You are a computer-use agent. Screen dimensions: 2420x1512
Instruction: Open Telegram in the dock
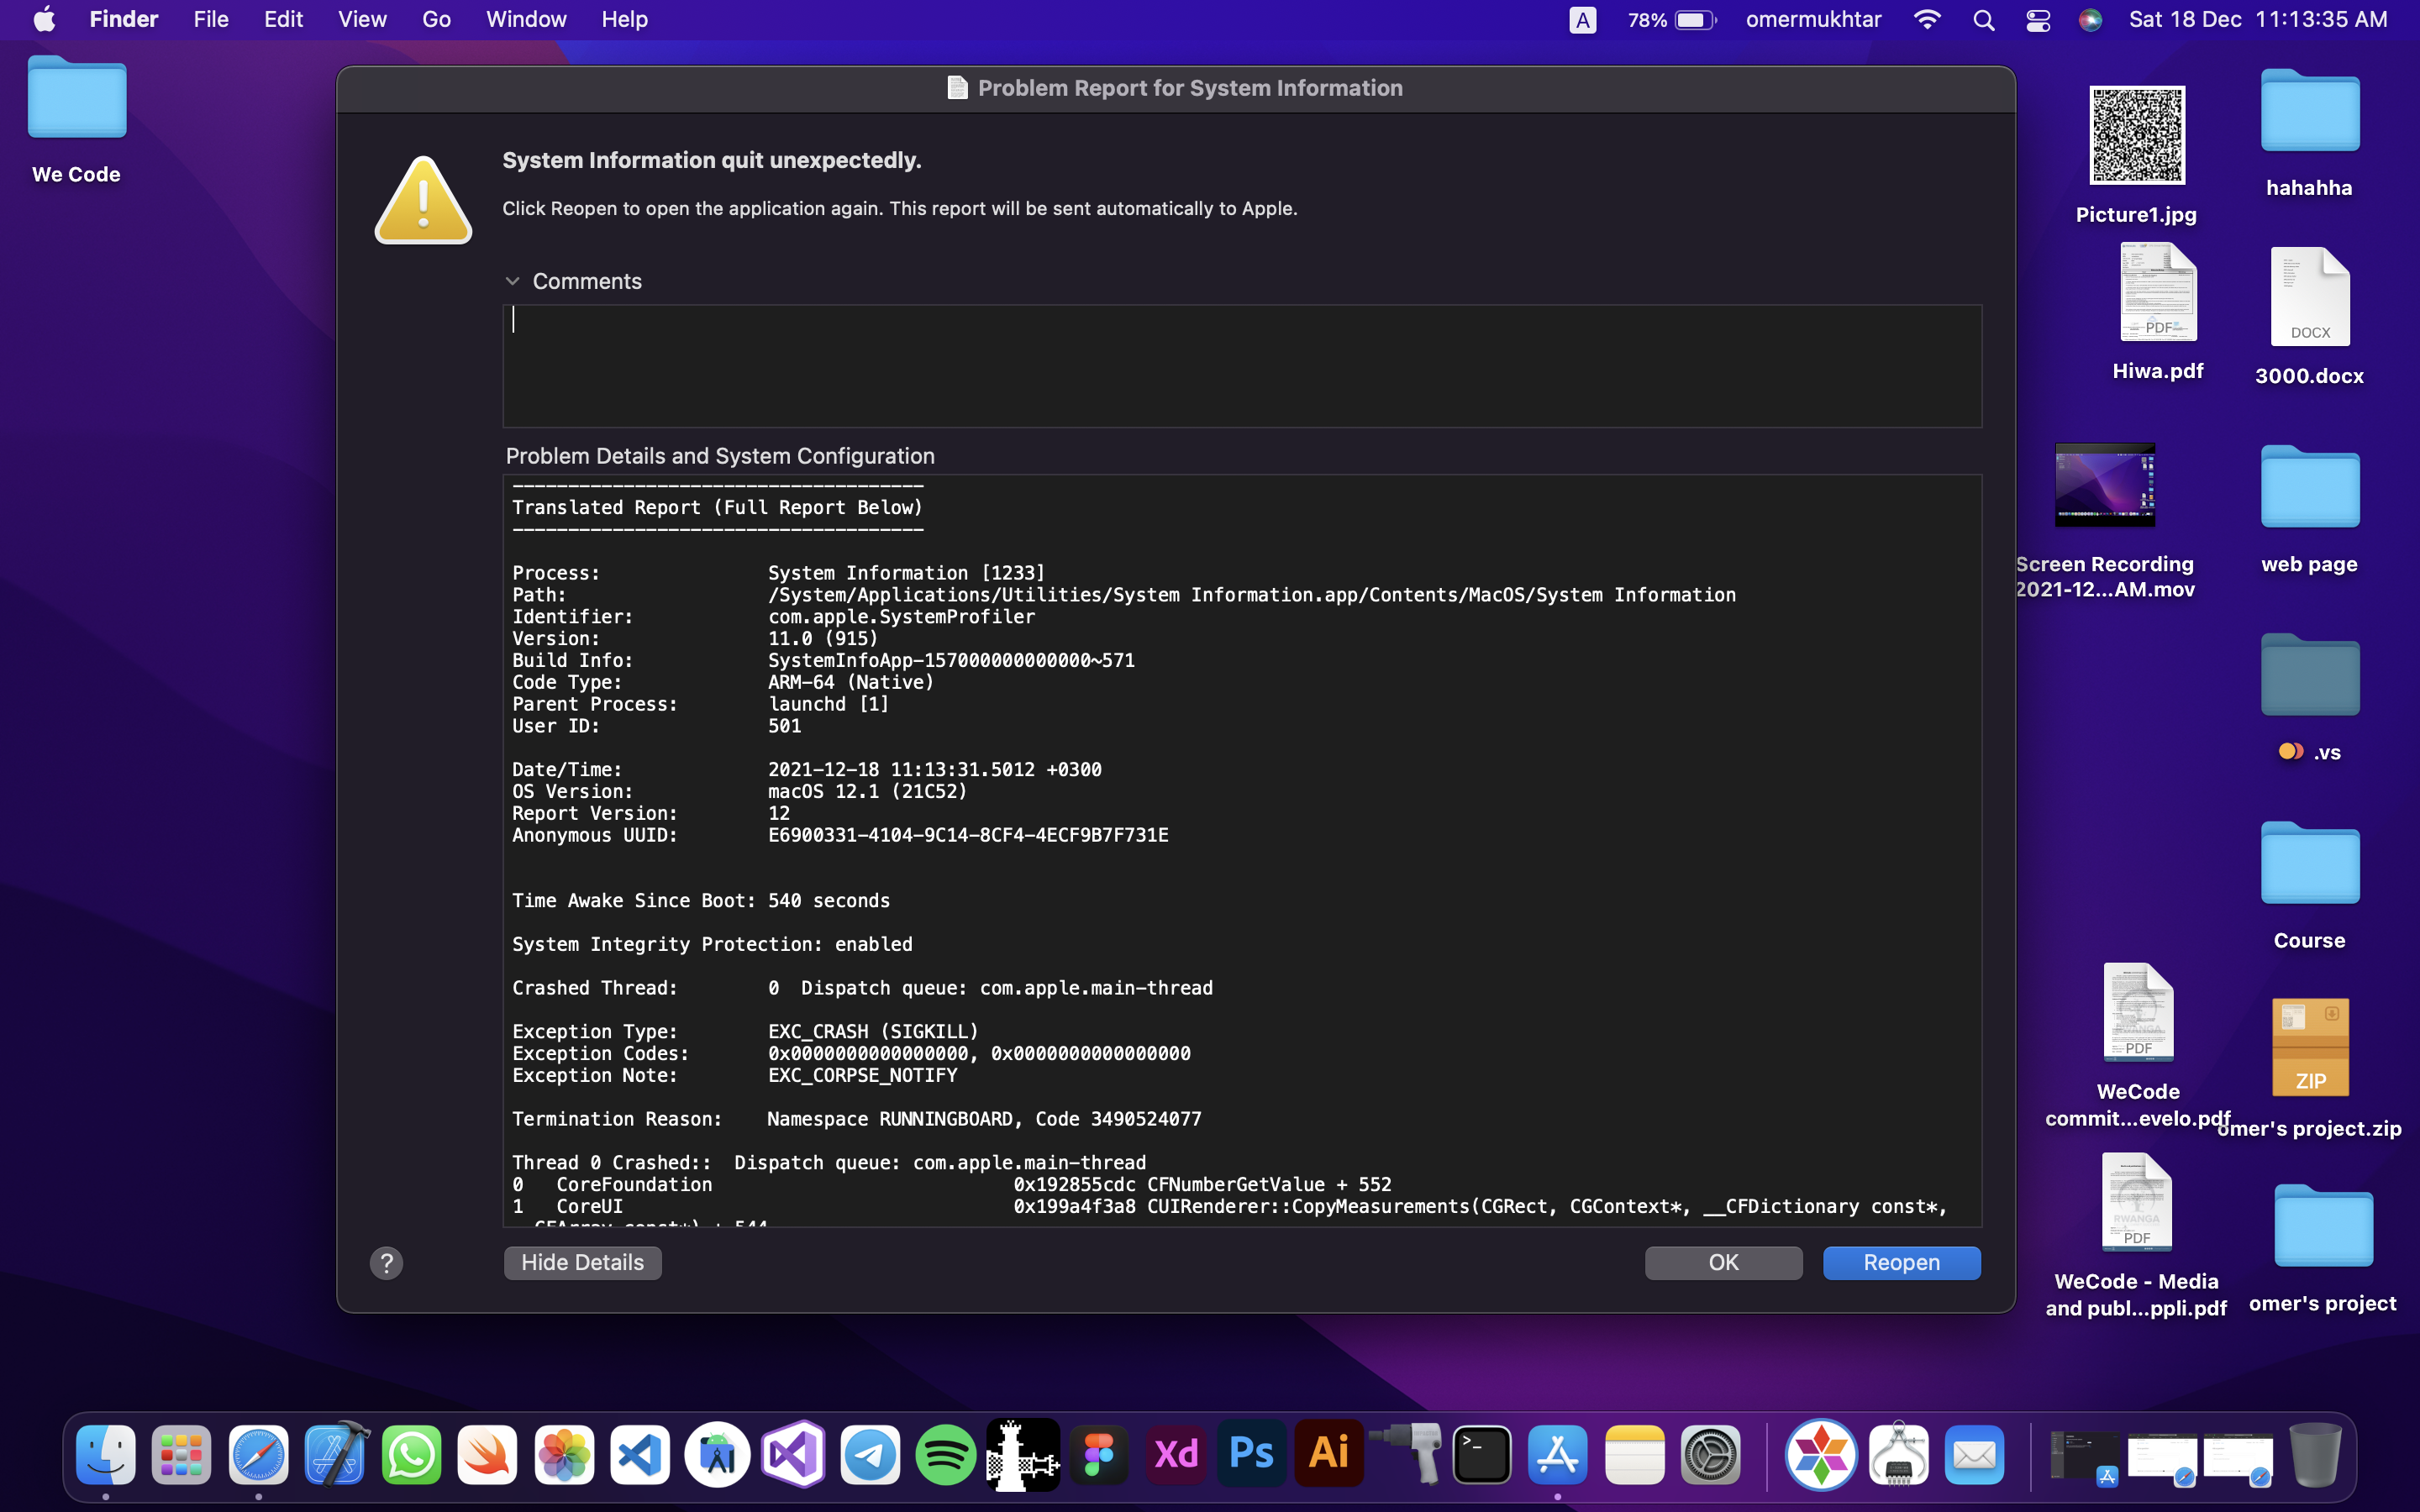(870, 1455)
